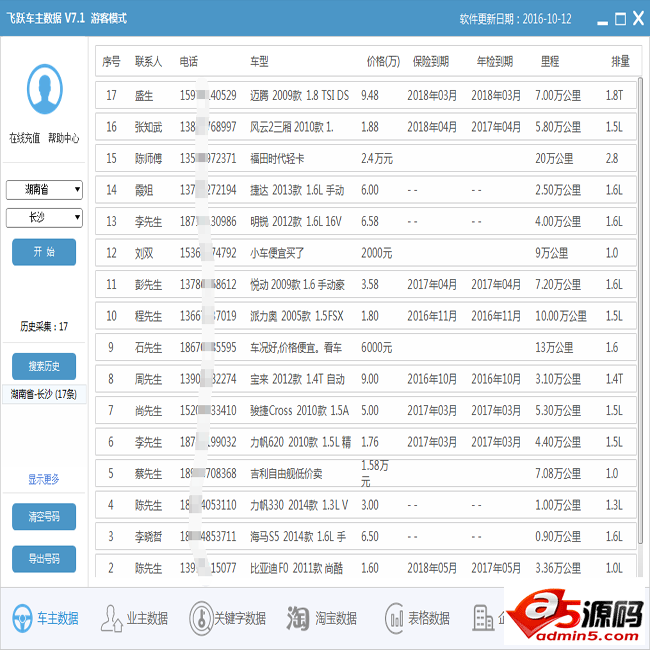Click price cell 2.4万元
650x650 pixels.
377,159
